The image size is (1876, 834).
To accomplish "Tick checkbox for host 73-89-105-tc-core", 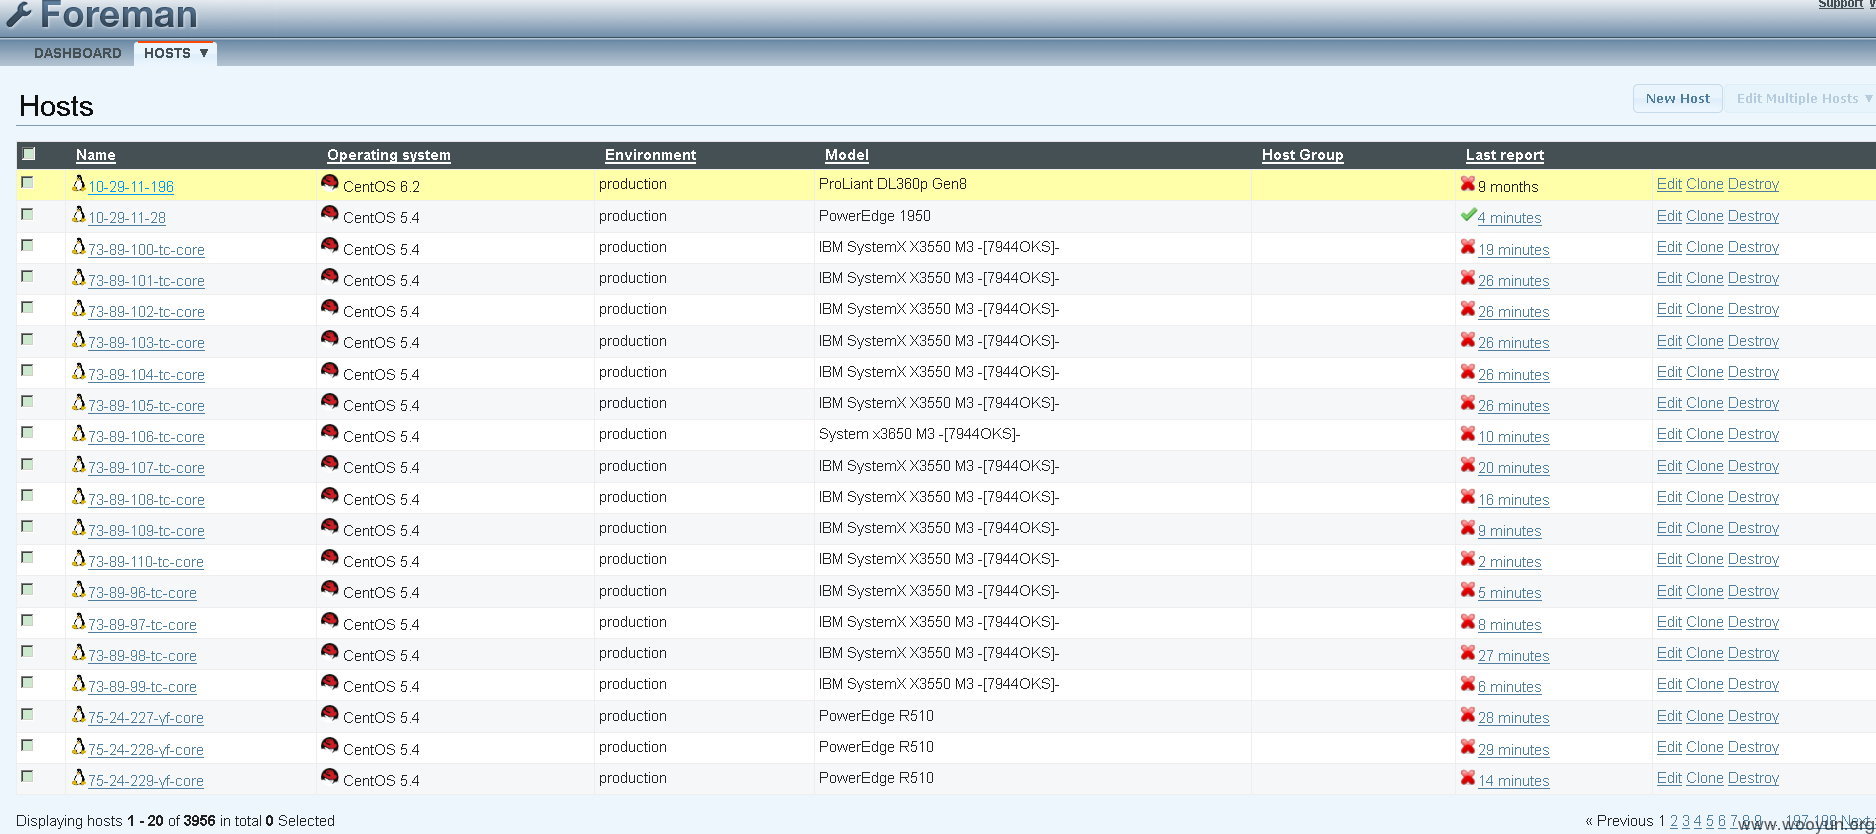I will click(27, 402).
